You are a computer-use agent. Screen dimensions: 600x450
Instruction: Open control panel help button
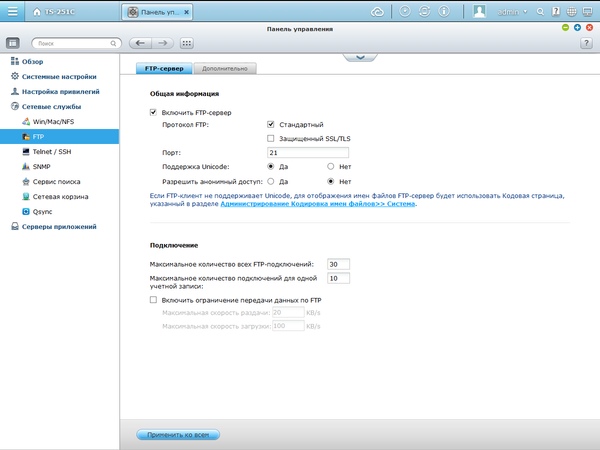[x=586, y=43]
